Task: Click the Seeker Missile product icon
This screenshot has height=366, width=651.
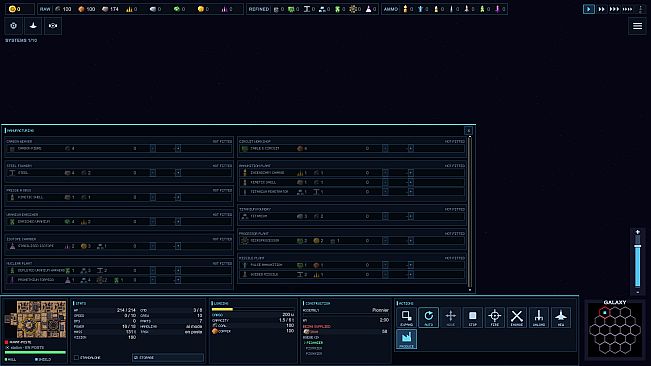Action: (x=245, y=274)
